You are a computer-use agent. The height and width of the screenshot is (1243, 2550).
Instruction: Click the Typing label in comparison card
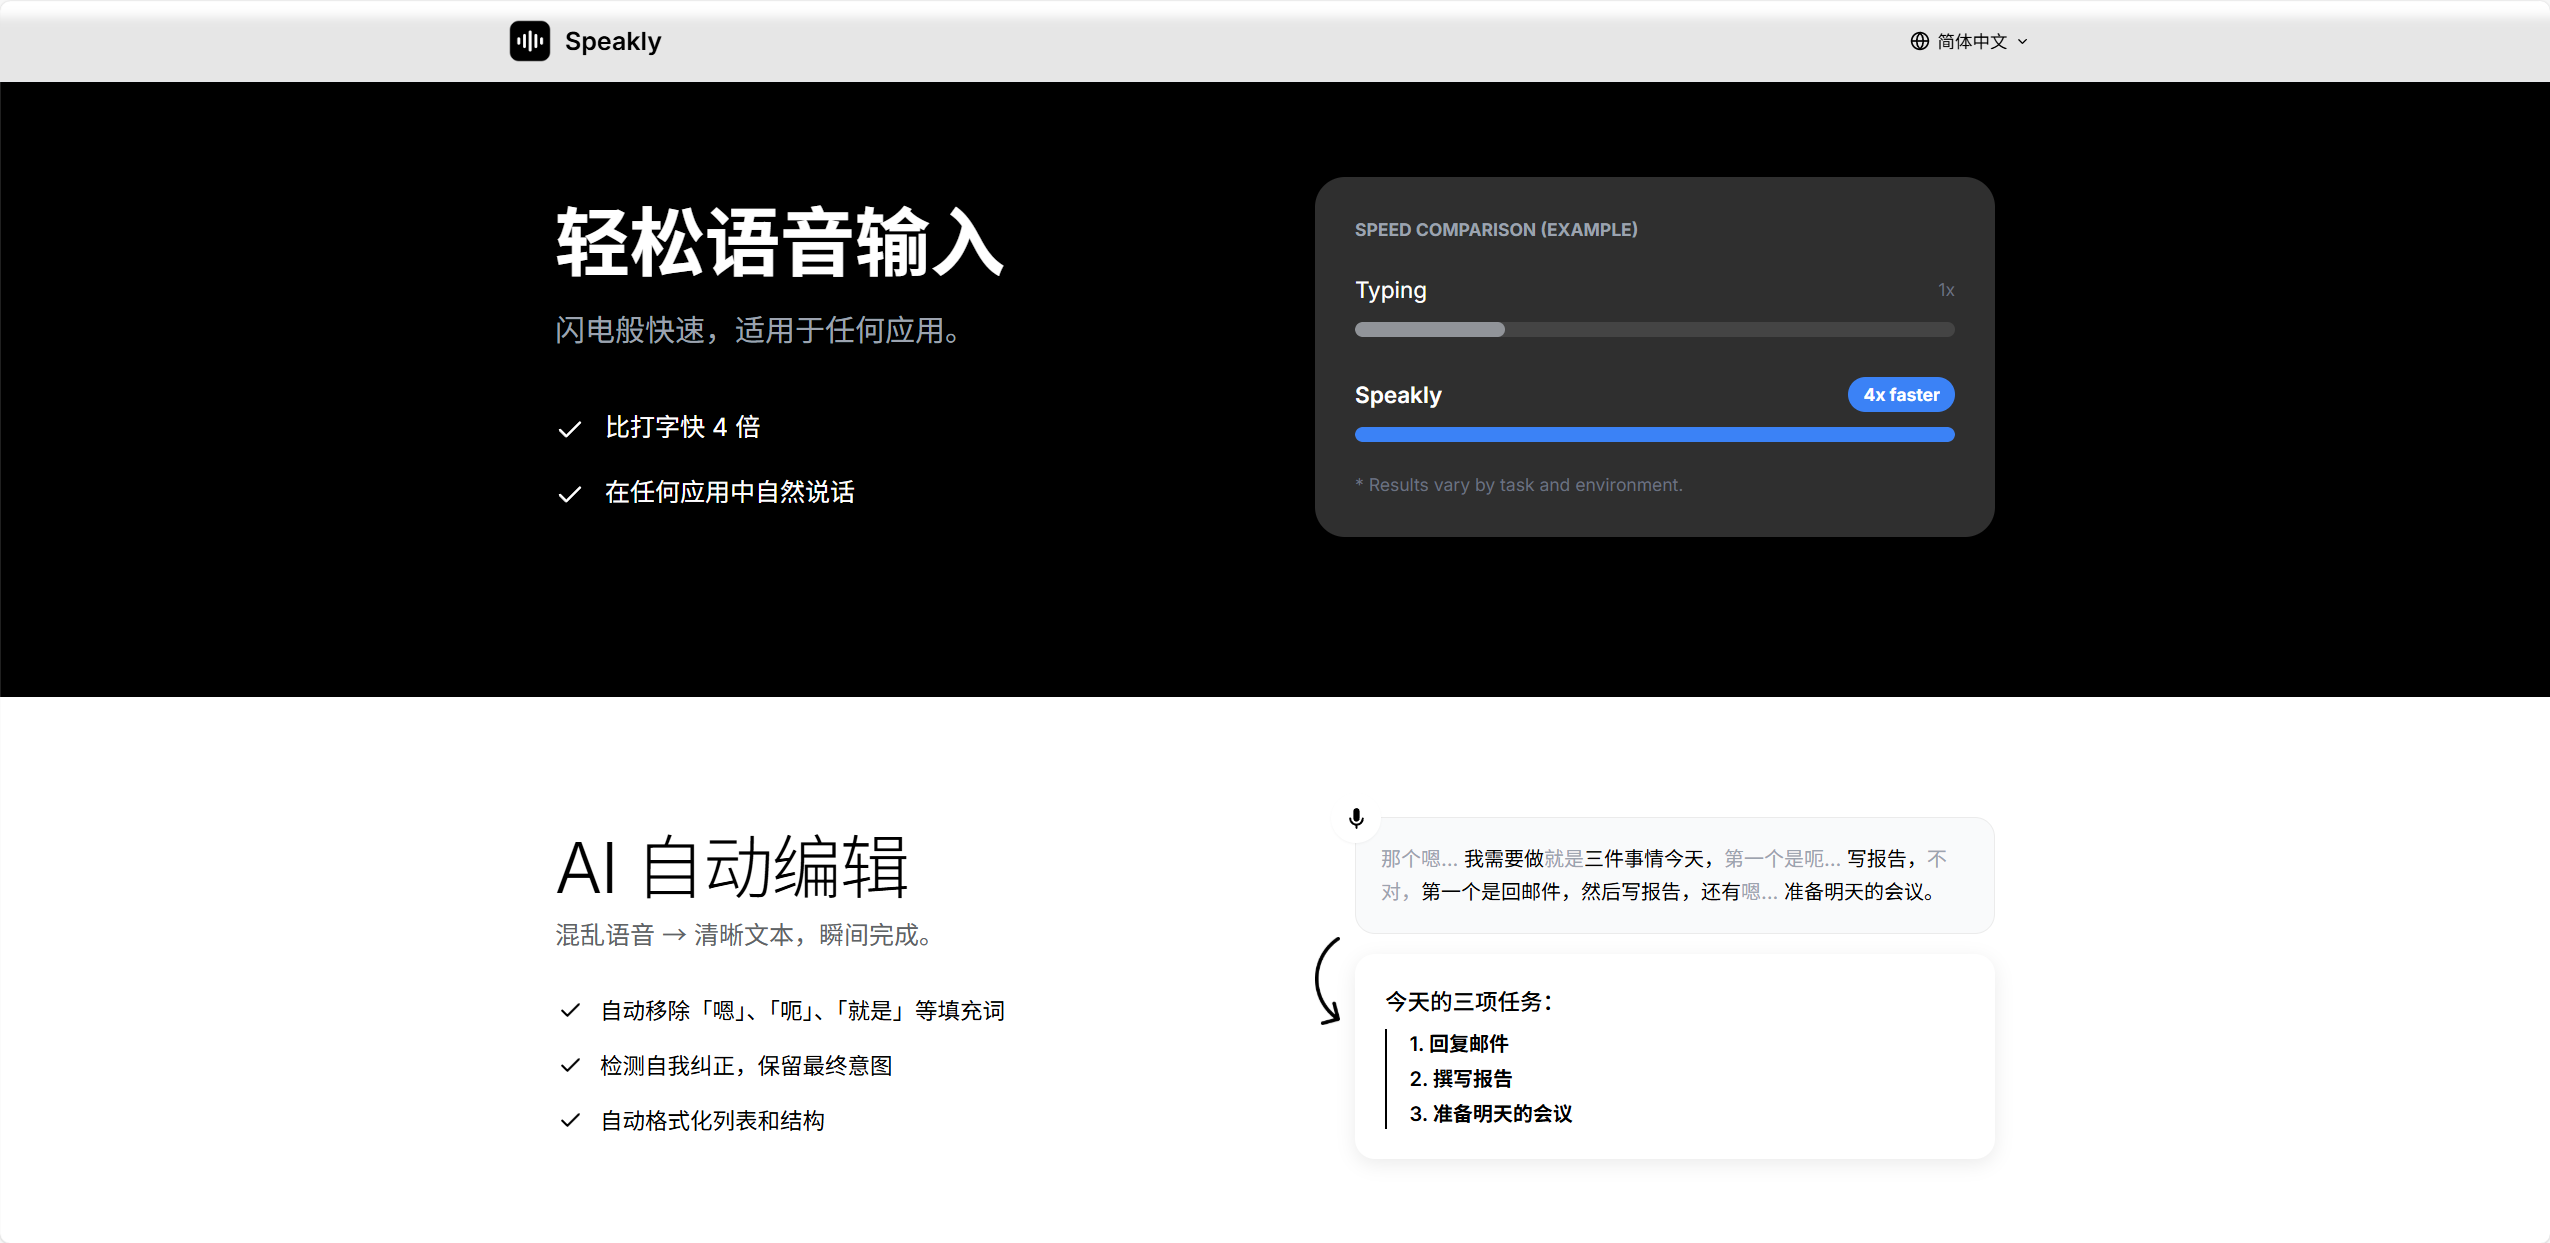click(1391, 290)
